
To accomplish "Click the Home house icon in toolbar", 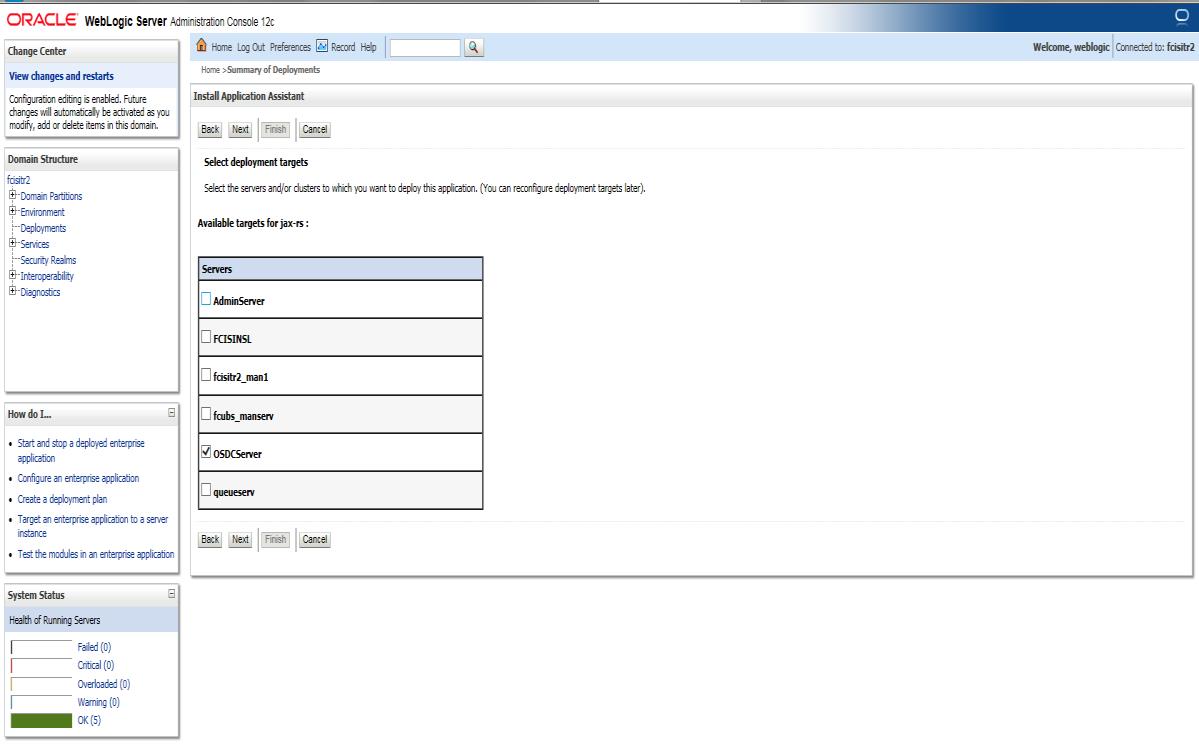I will 201,46.
